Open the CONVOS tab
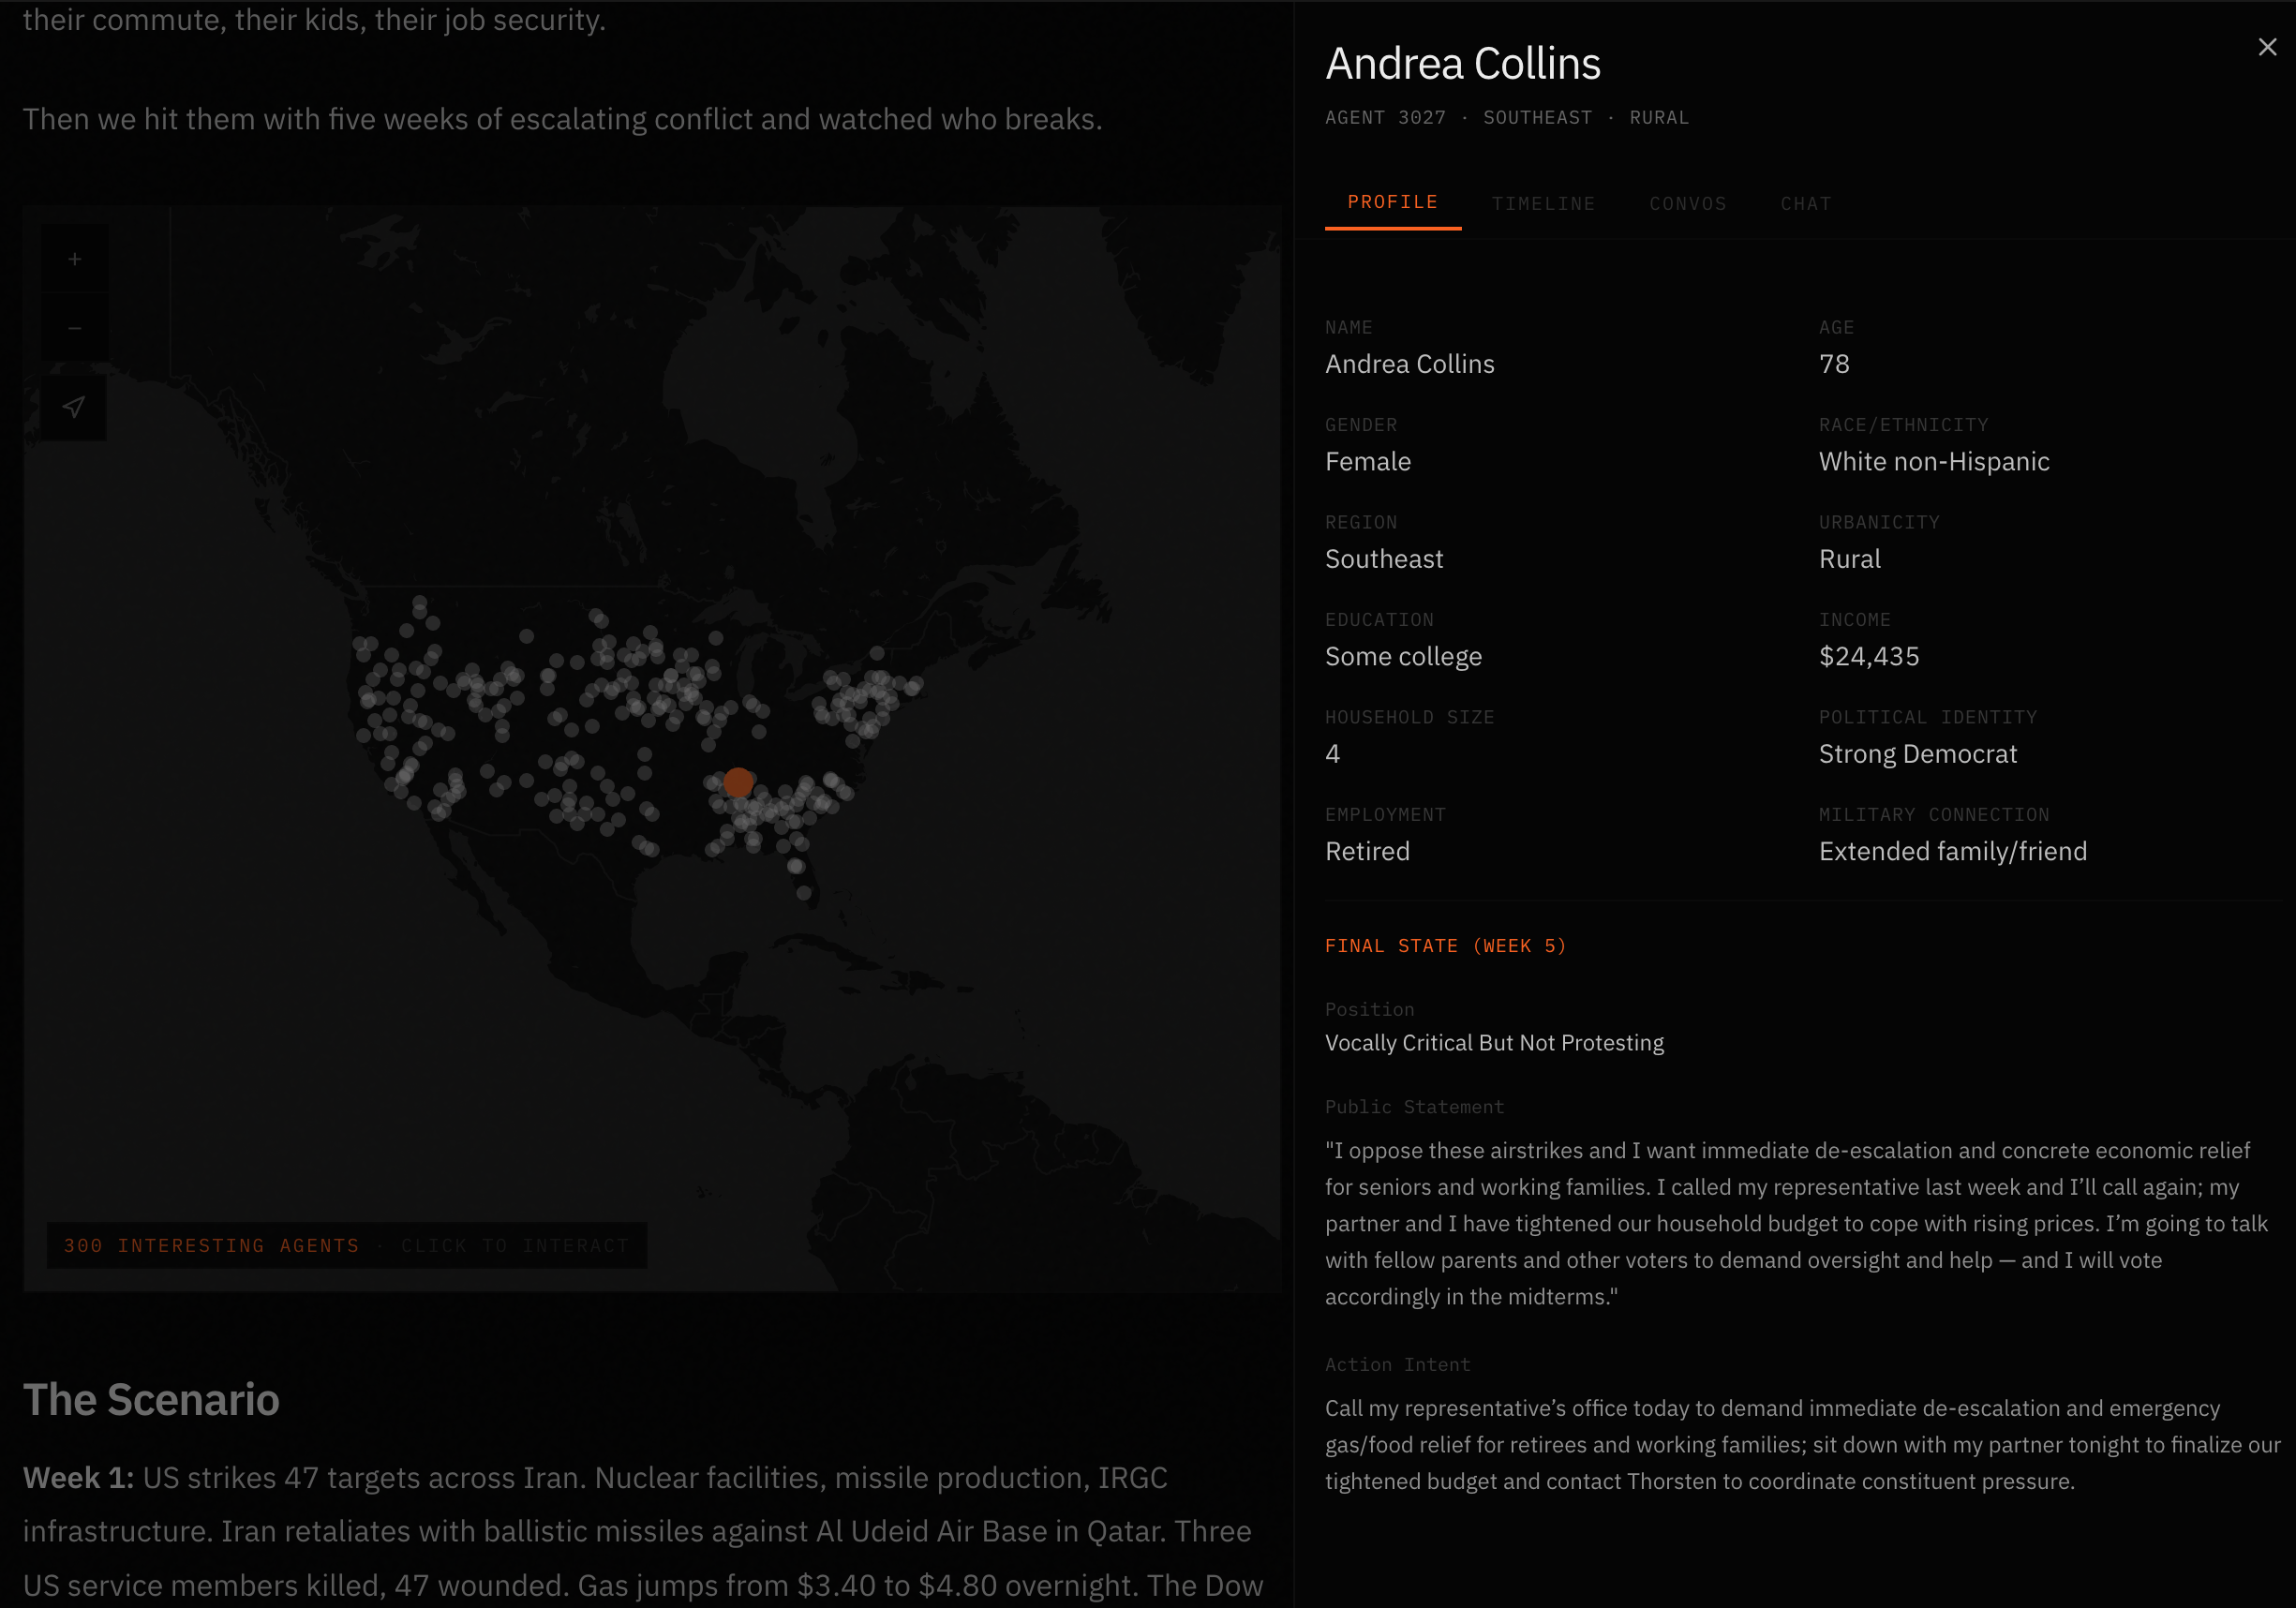This screenshot has height=1608, width=2296. click(1687, 203)
